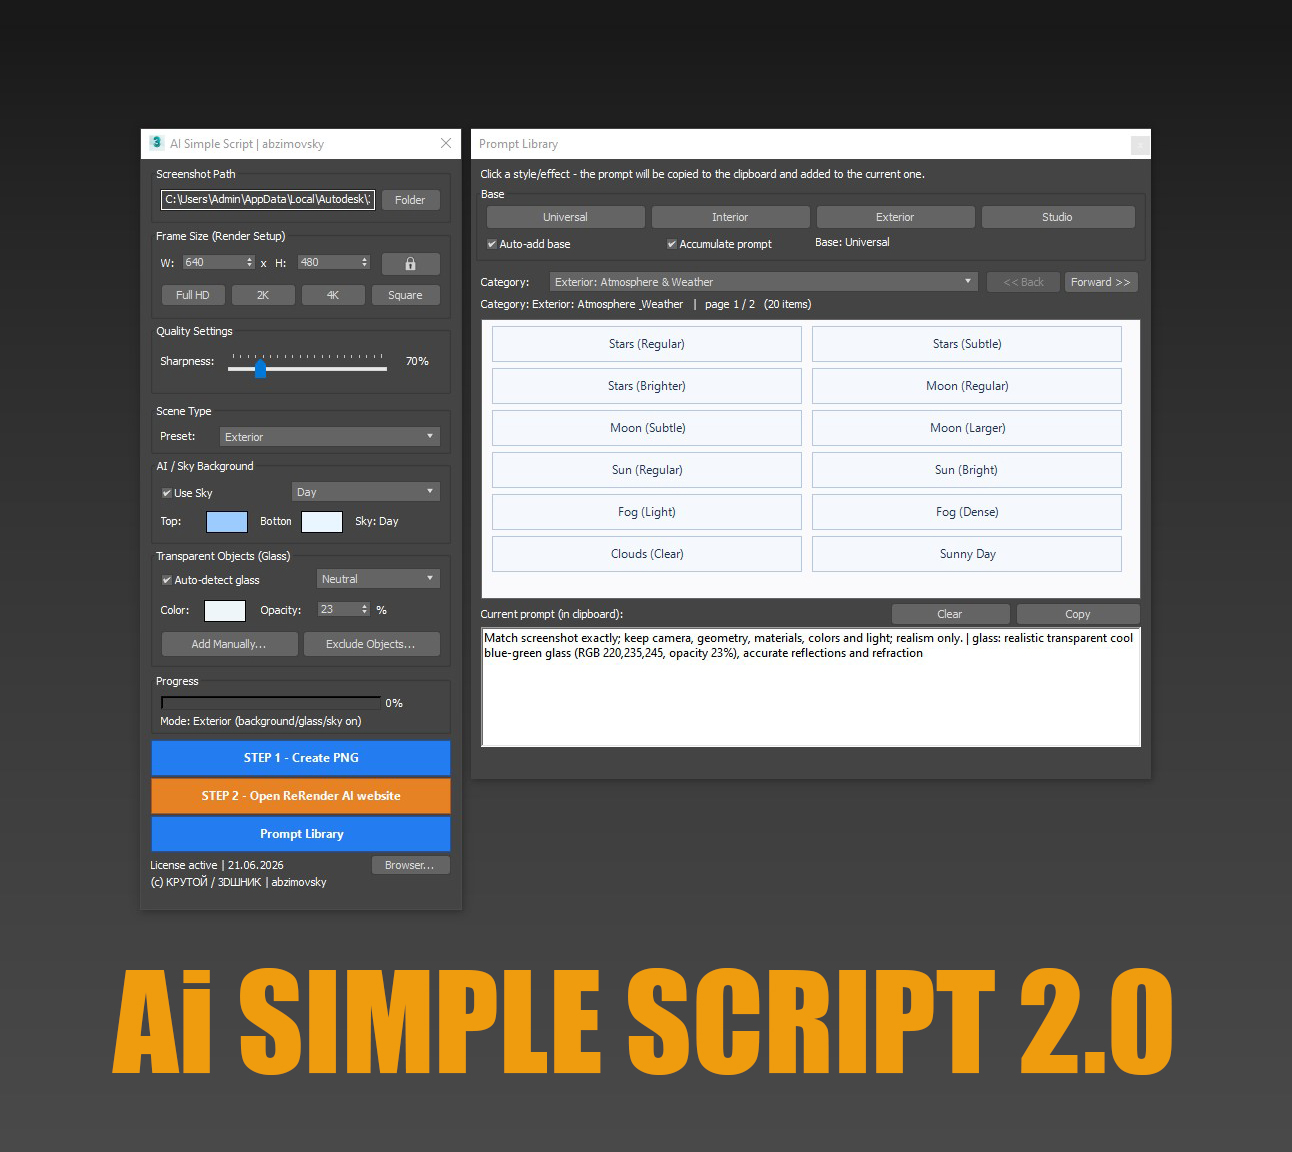The image size is (1292, 1152).
Task: Add the Sun (Regular) prompt
Action: pos(647,470)
